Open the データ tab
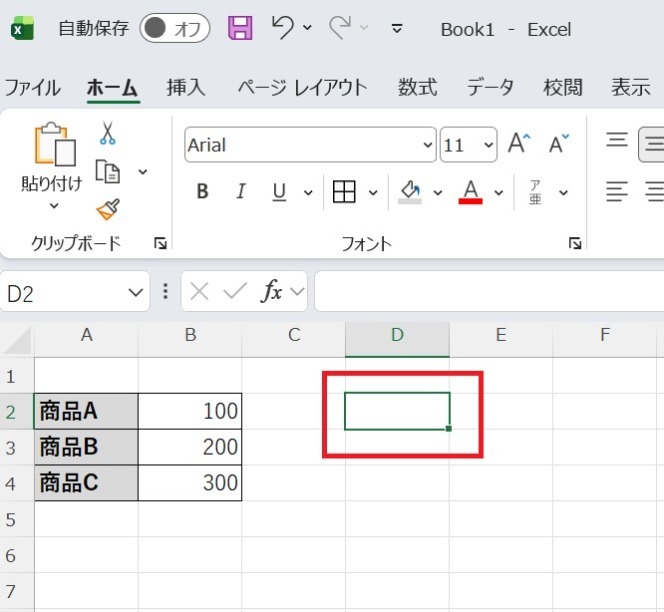 point(490,88)
